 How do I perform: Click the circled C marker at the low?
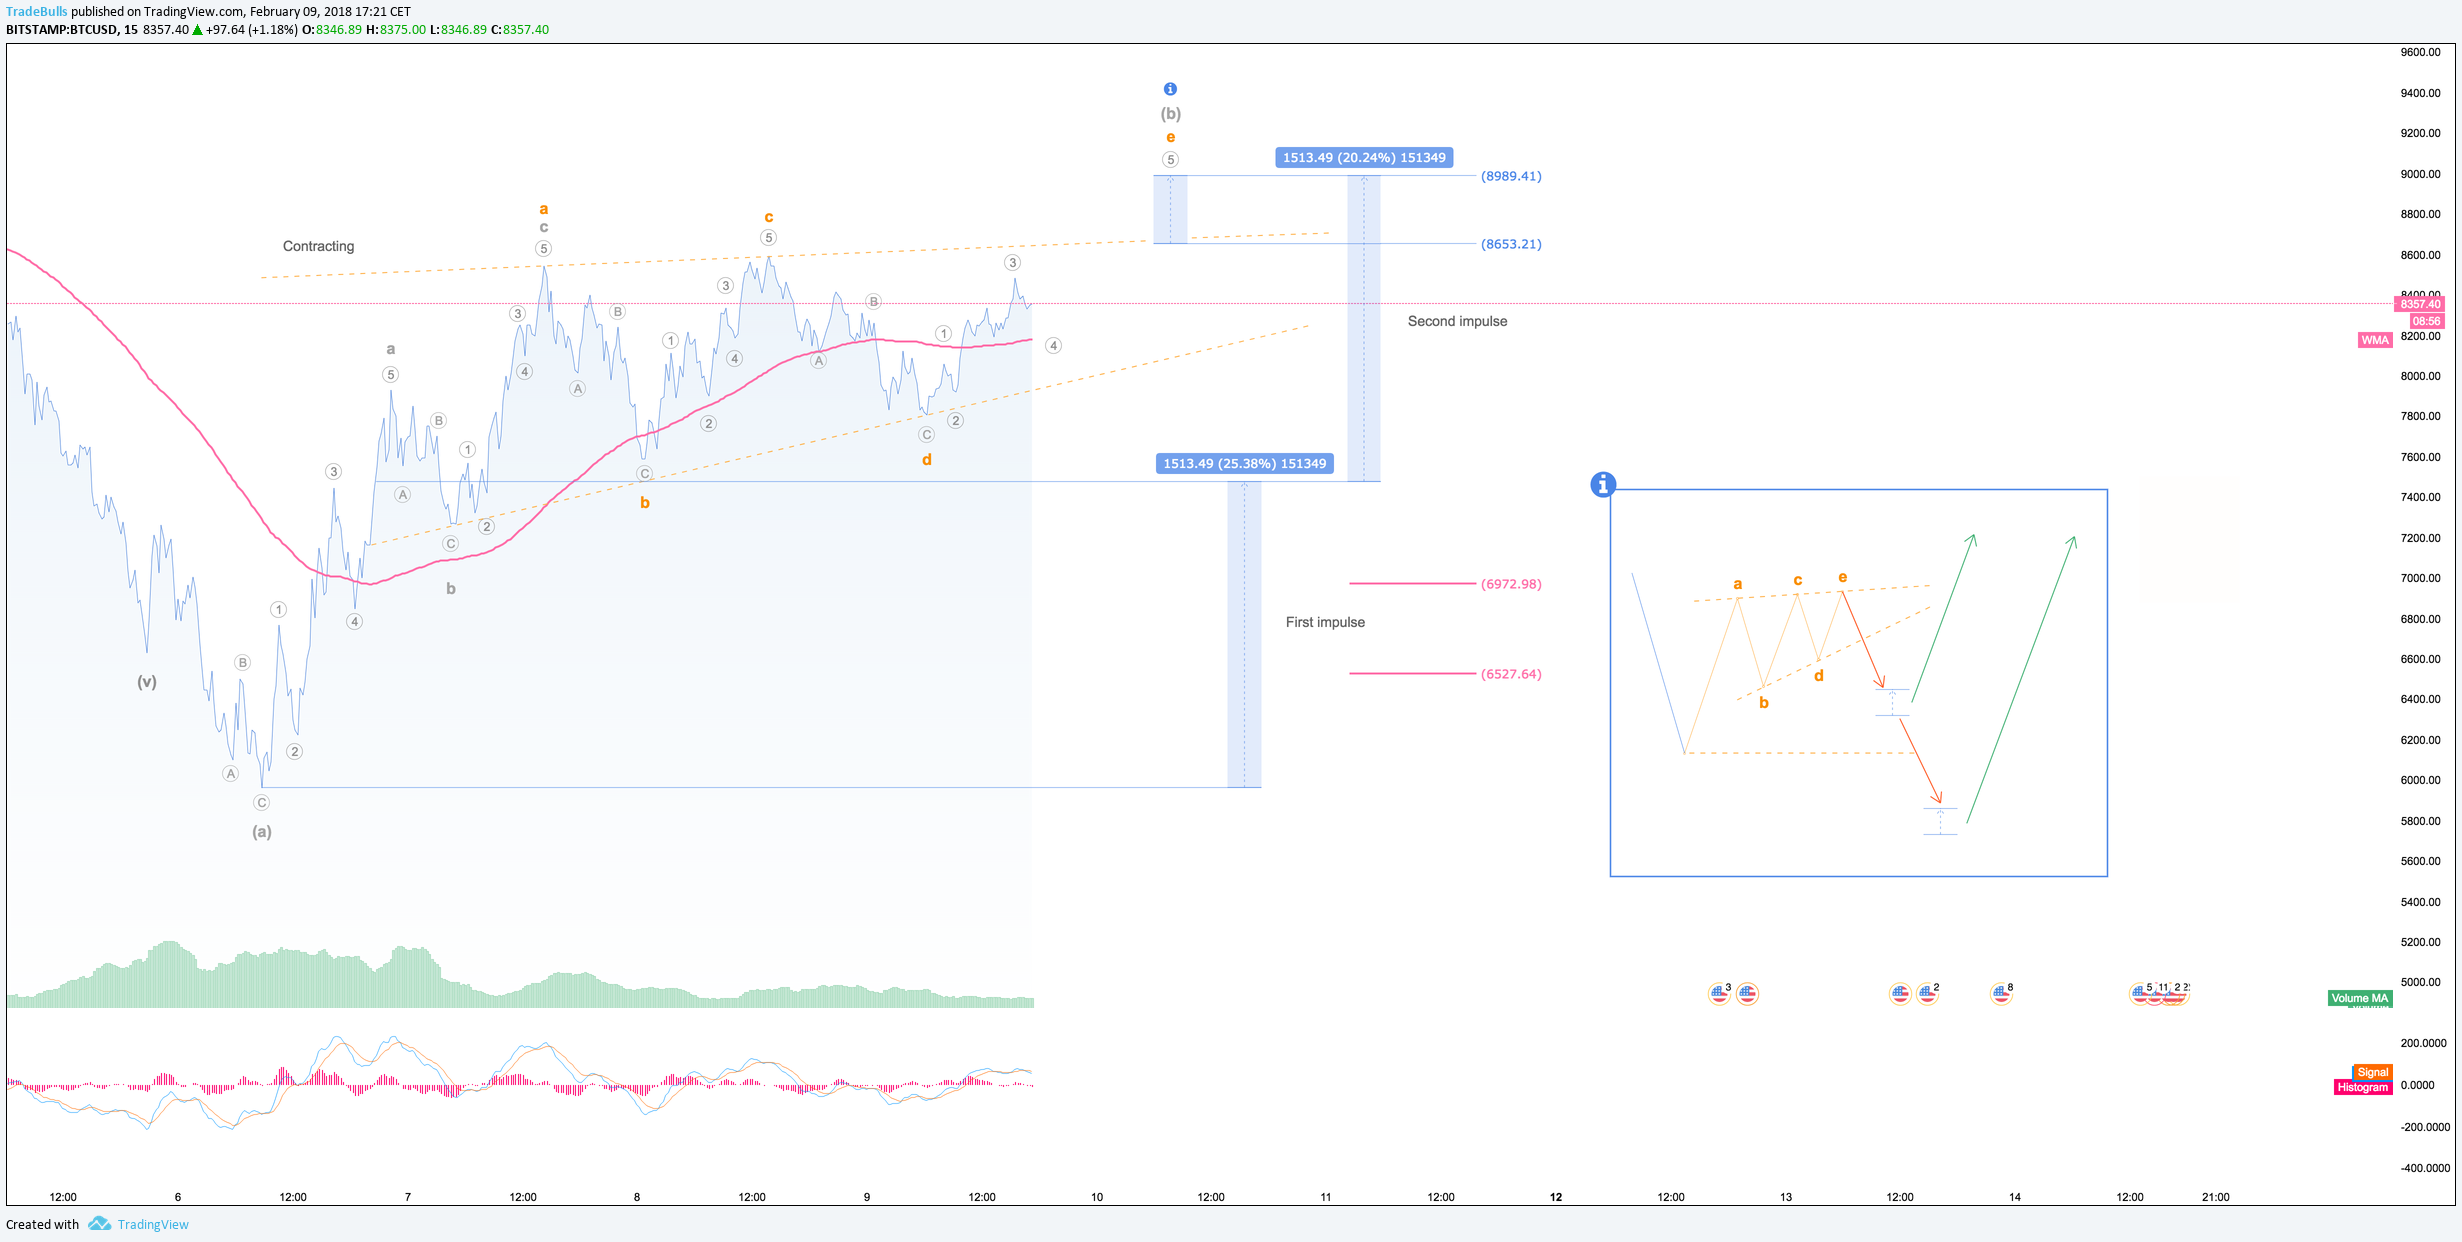[262, 803]
